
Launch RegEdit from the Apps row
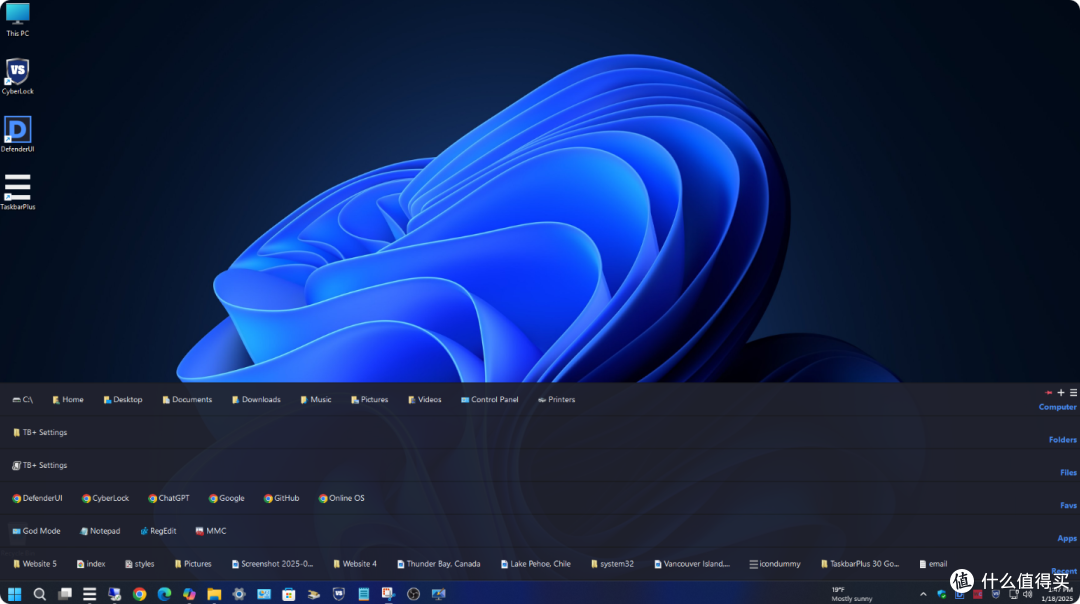click(158, 531)
